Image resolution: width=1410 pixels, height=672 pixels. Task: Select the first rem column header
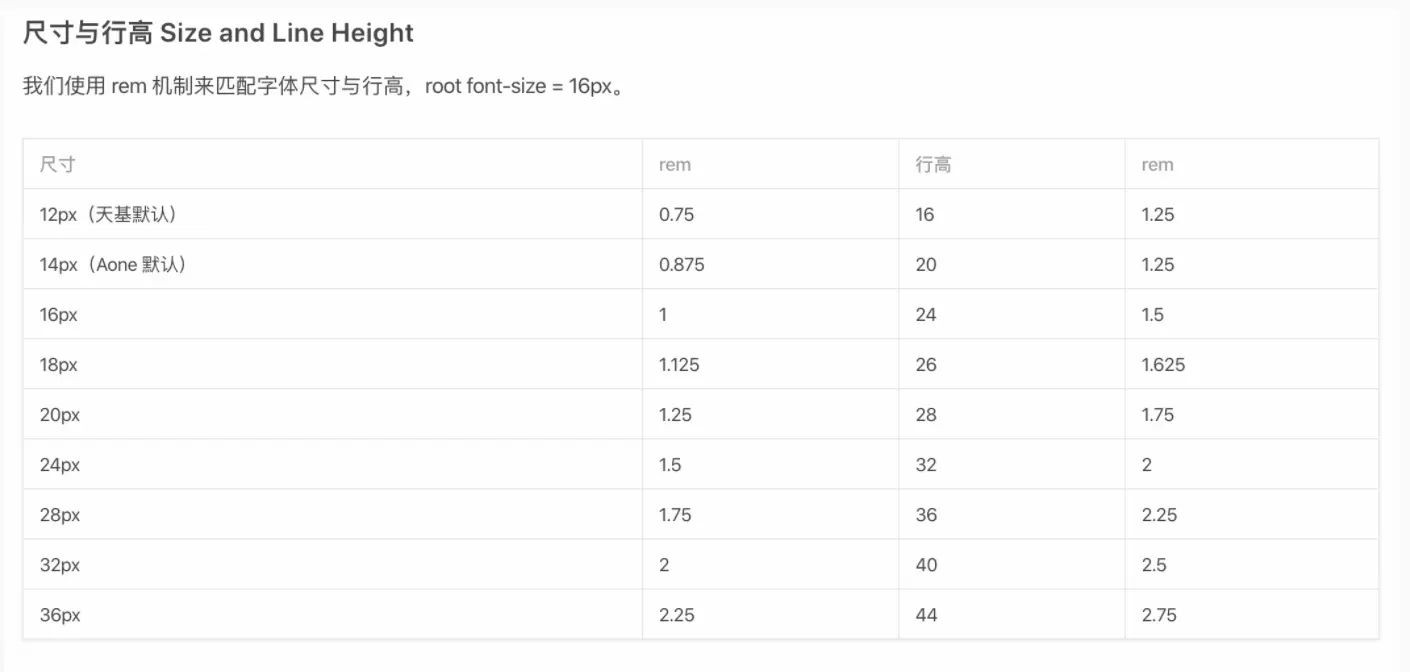pyautogui.click(x=675, y=165)
